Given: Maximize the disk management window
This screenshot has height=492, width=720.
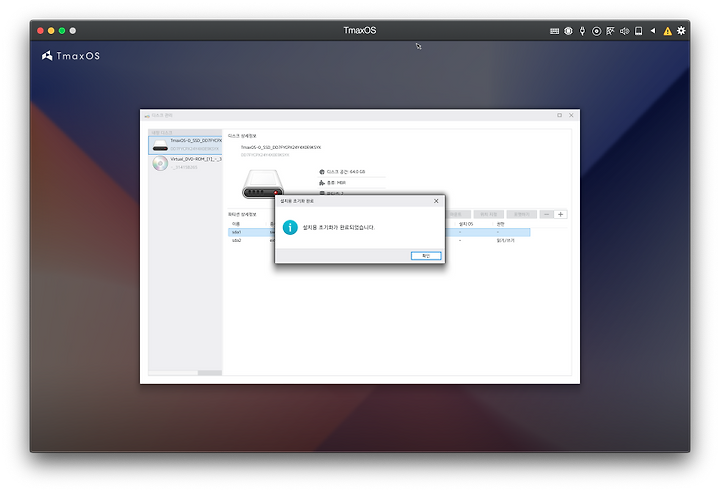Looking at the screenshot, I should click(559, 115).
